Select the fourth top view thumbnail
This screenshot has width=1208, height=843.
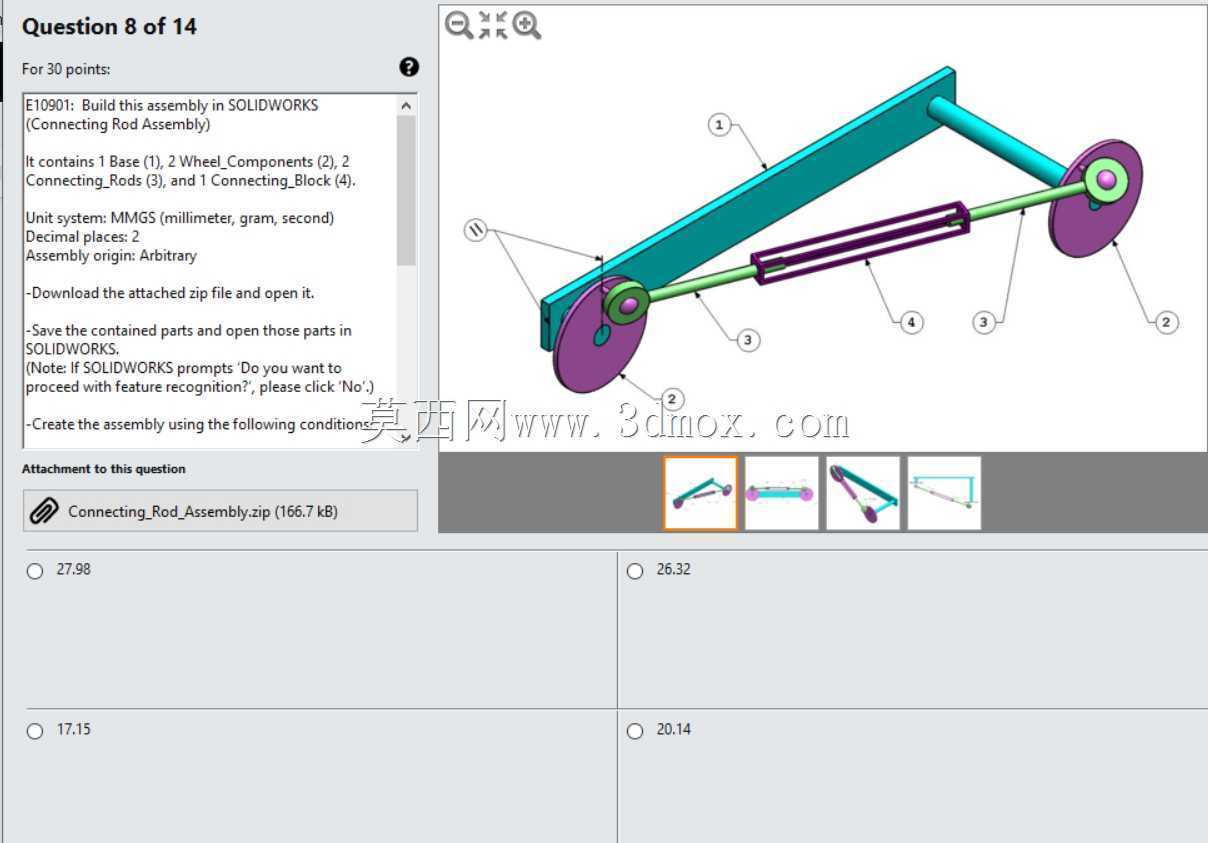pyautogui.click(x=944, y=493)
